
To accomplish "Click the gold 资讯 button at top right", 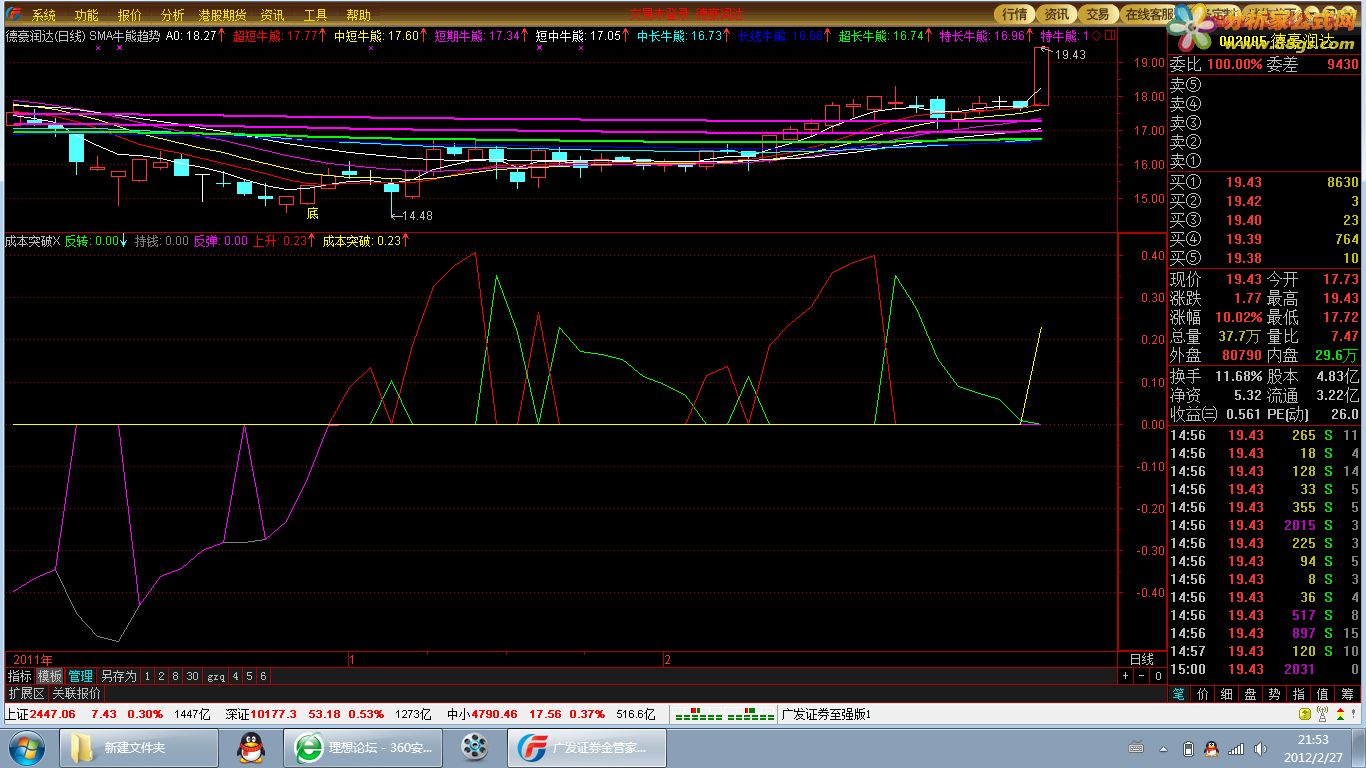I will pos(1057,14).
